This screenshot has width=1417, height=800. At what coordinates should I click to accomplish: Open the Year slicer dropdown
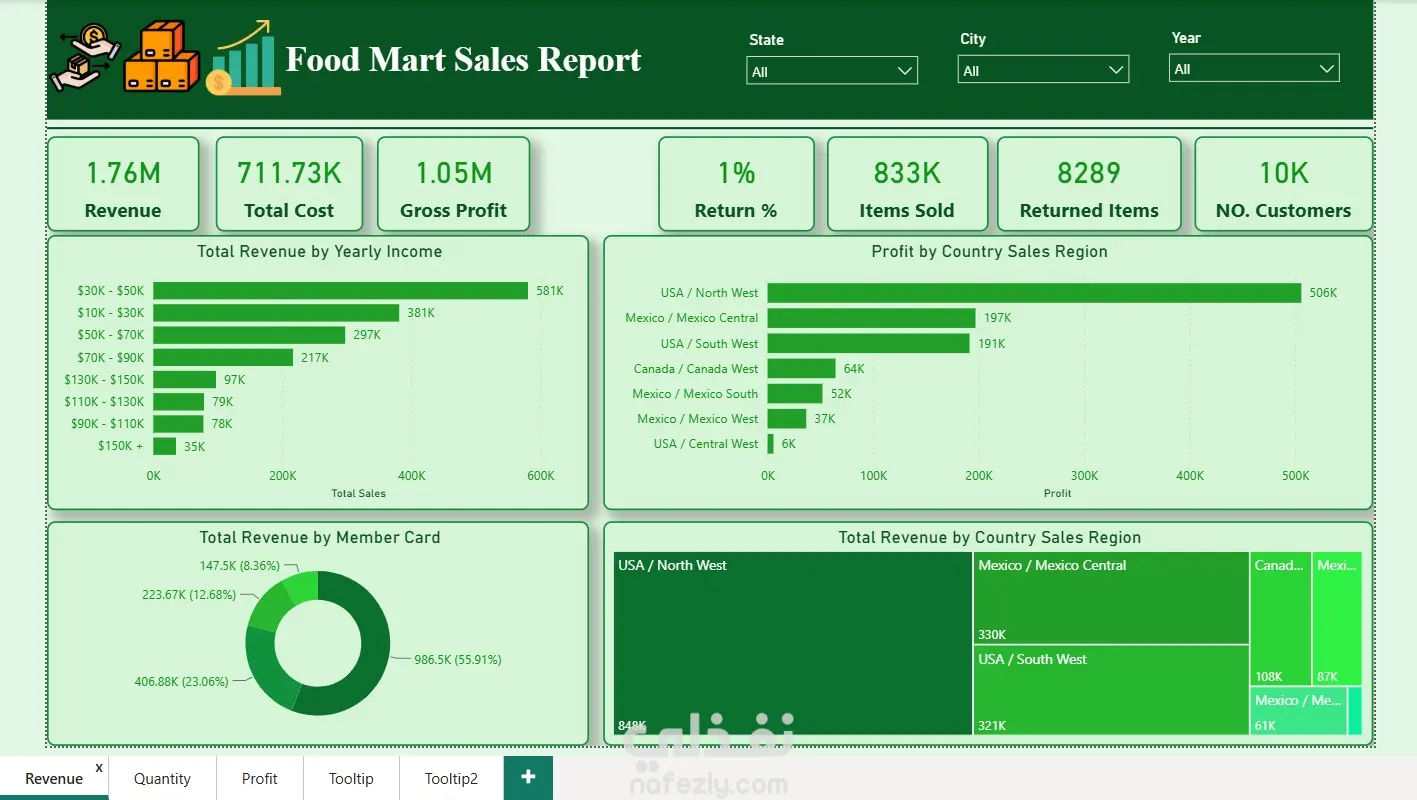pyautogui.click(x=1254, y=69)
